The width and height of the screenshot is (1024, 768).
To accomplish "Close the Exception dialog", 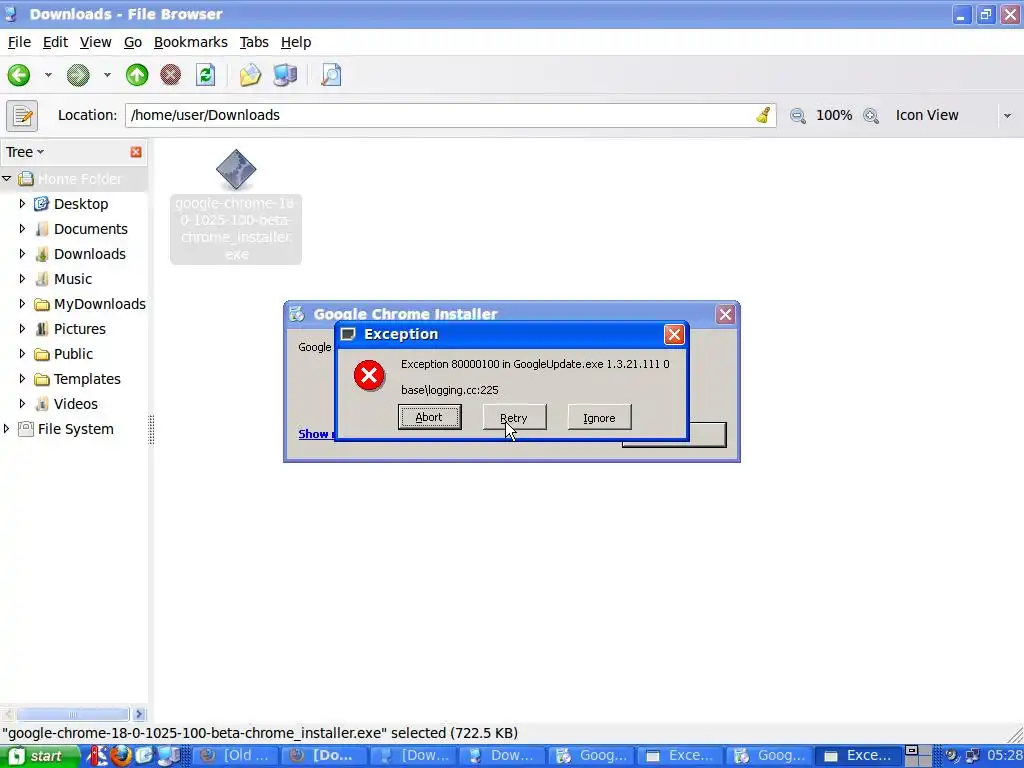I will [x=674, y=334].
